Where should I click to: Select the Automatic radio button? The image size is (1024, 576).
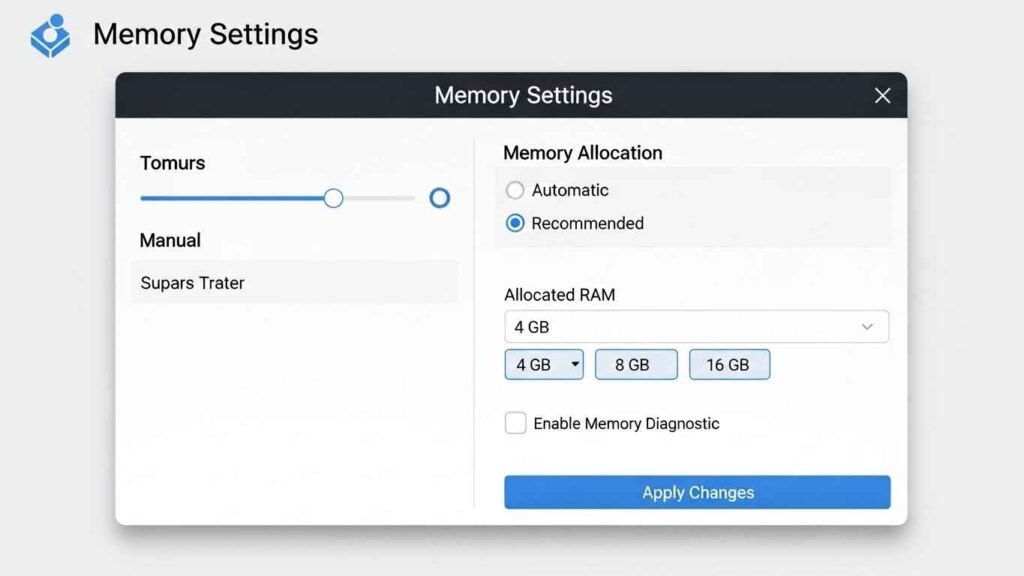[515, 190]
